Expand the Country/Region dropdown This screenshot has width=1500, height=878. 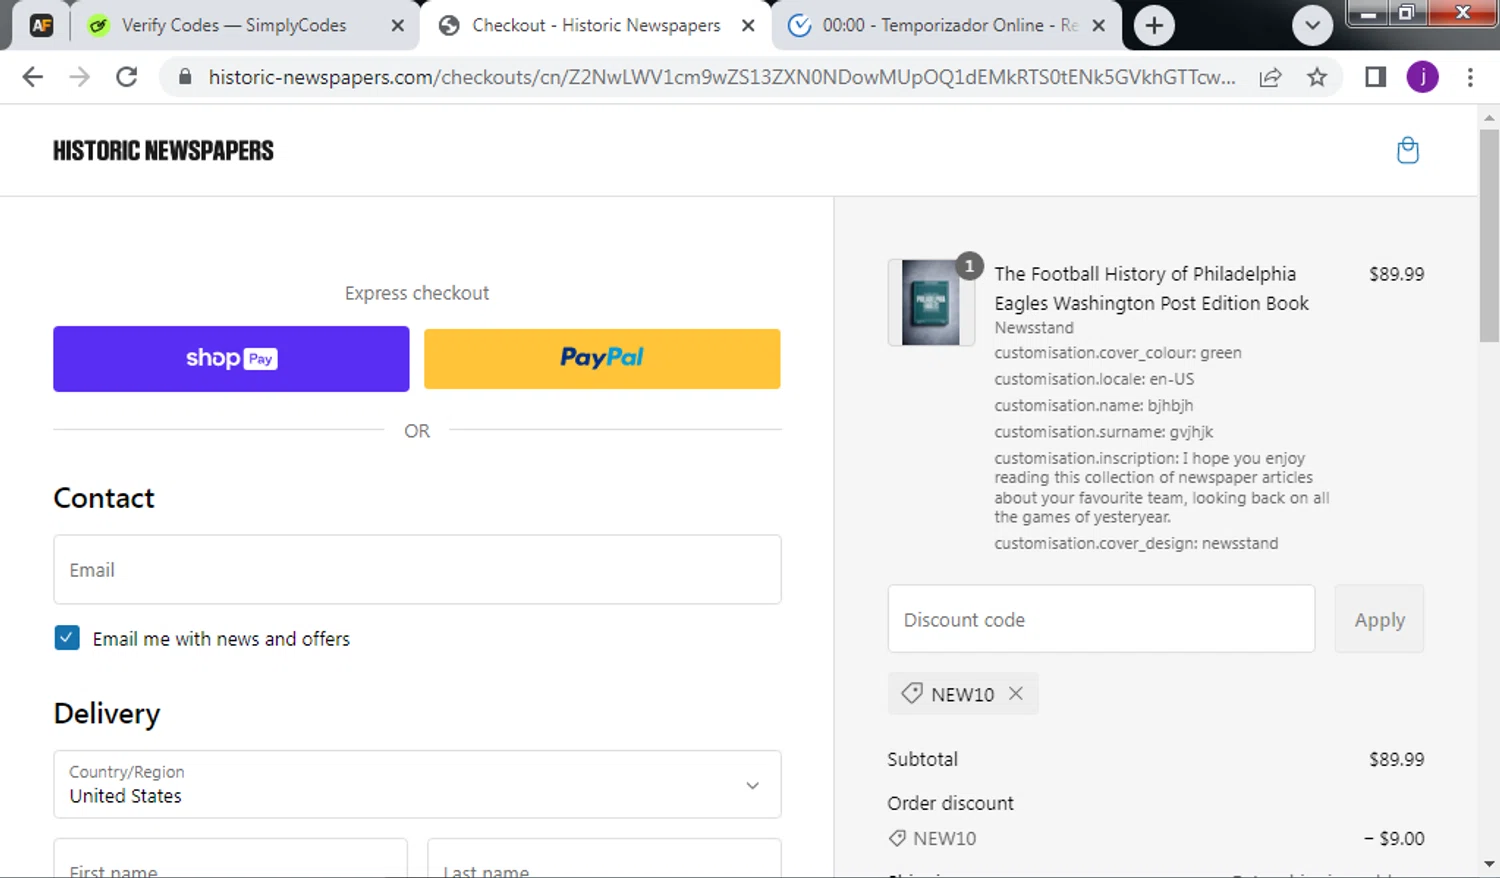(417, 785)
